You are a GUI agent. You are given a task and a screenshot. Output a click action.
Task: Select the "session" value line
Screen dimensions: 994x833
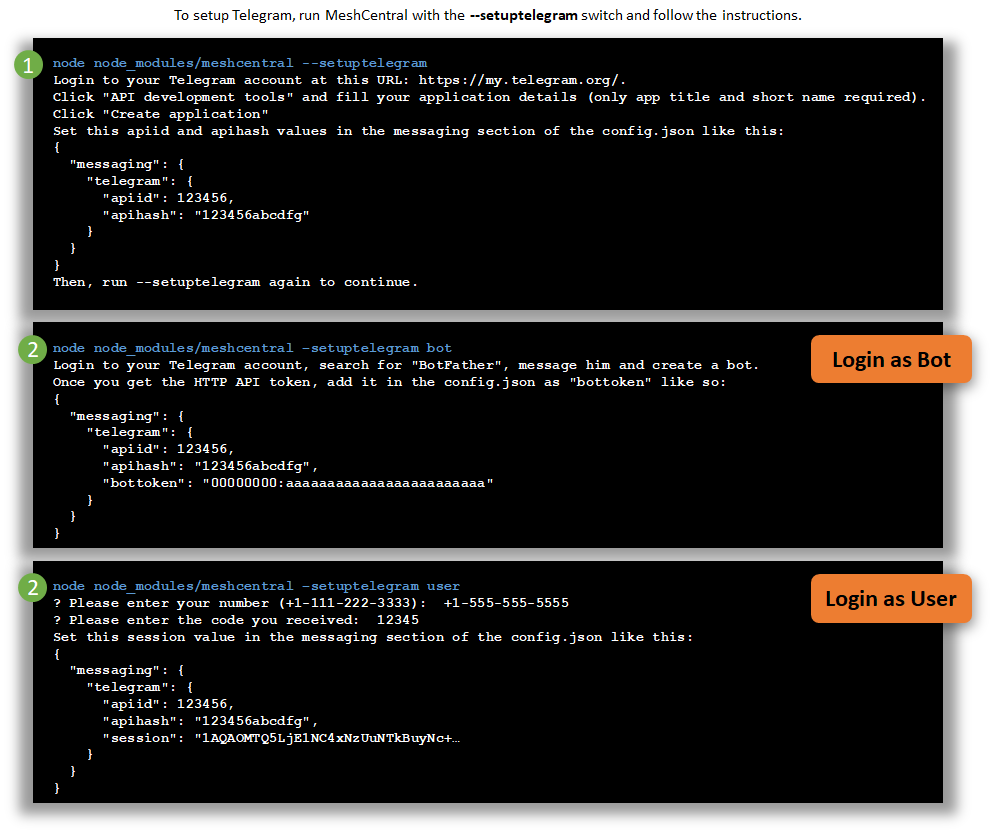281,739
